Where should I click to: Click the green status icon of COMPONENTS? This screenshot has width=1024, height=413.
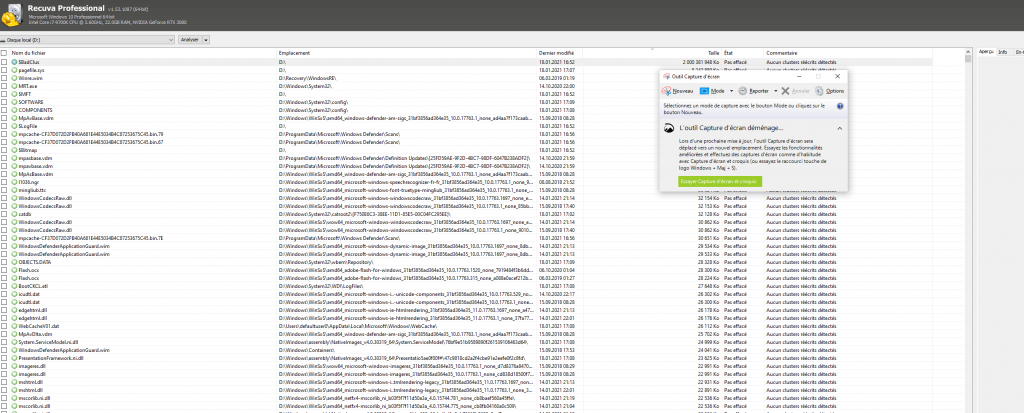tap(14, 110)
